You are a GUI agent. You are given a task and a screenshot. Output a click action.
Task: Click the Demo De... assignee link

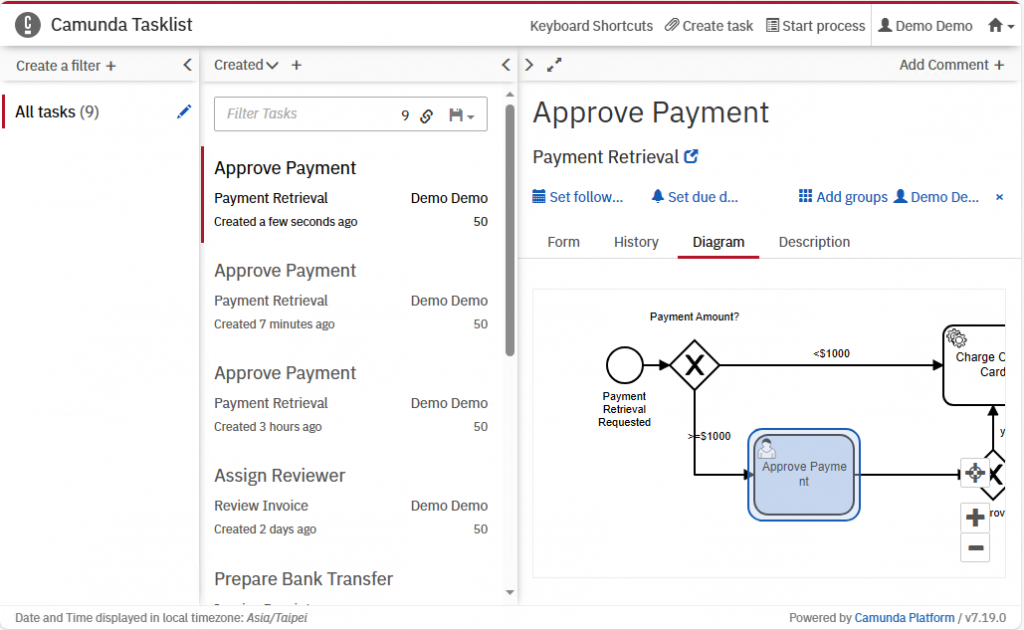point(936,197)
